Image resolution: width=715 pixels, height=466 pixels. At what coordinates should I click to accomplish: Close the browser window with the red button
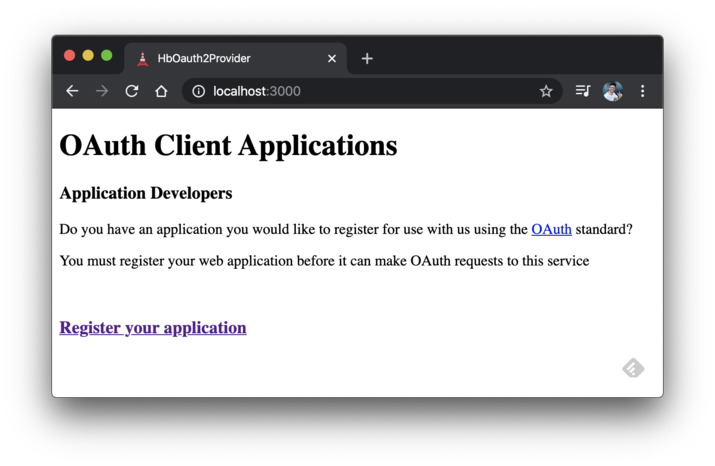70,56
